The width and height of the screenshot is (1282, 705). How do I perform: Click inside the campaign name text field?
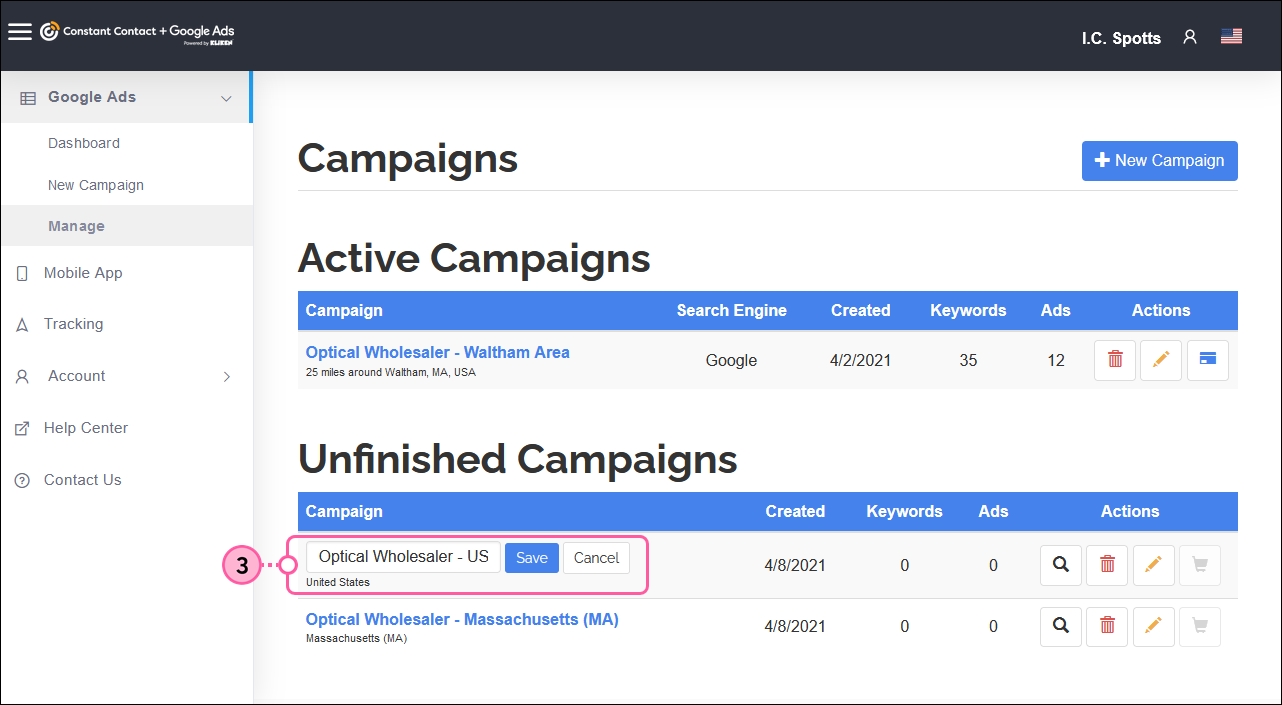[x=403, y=556]
